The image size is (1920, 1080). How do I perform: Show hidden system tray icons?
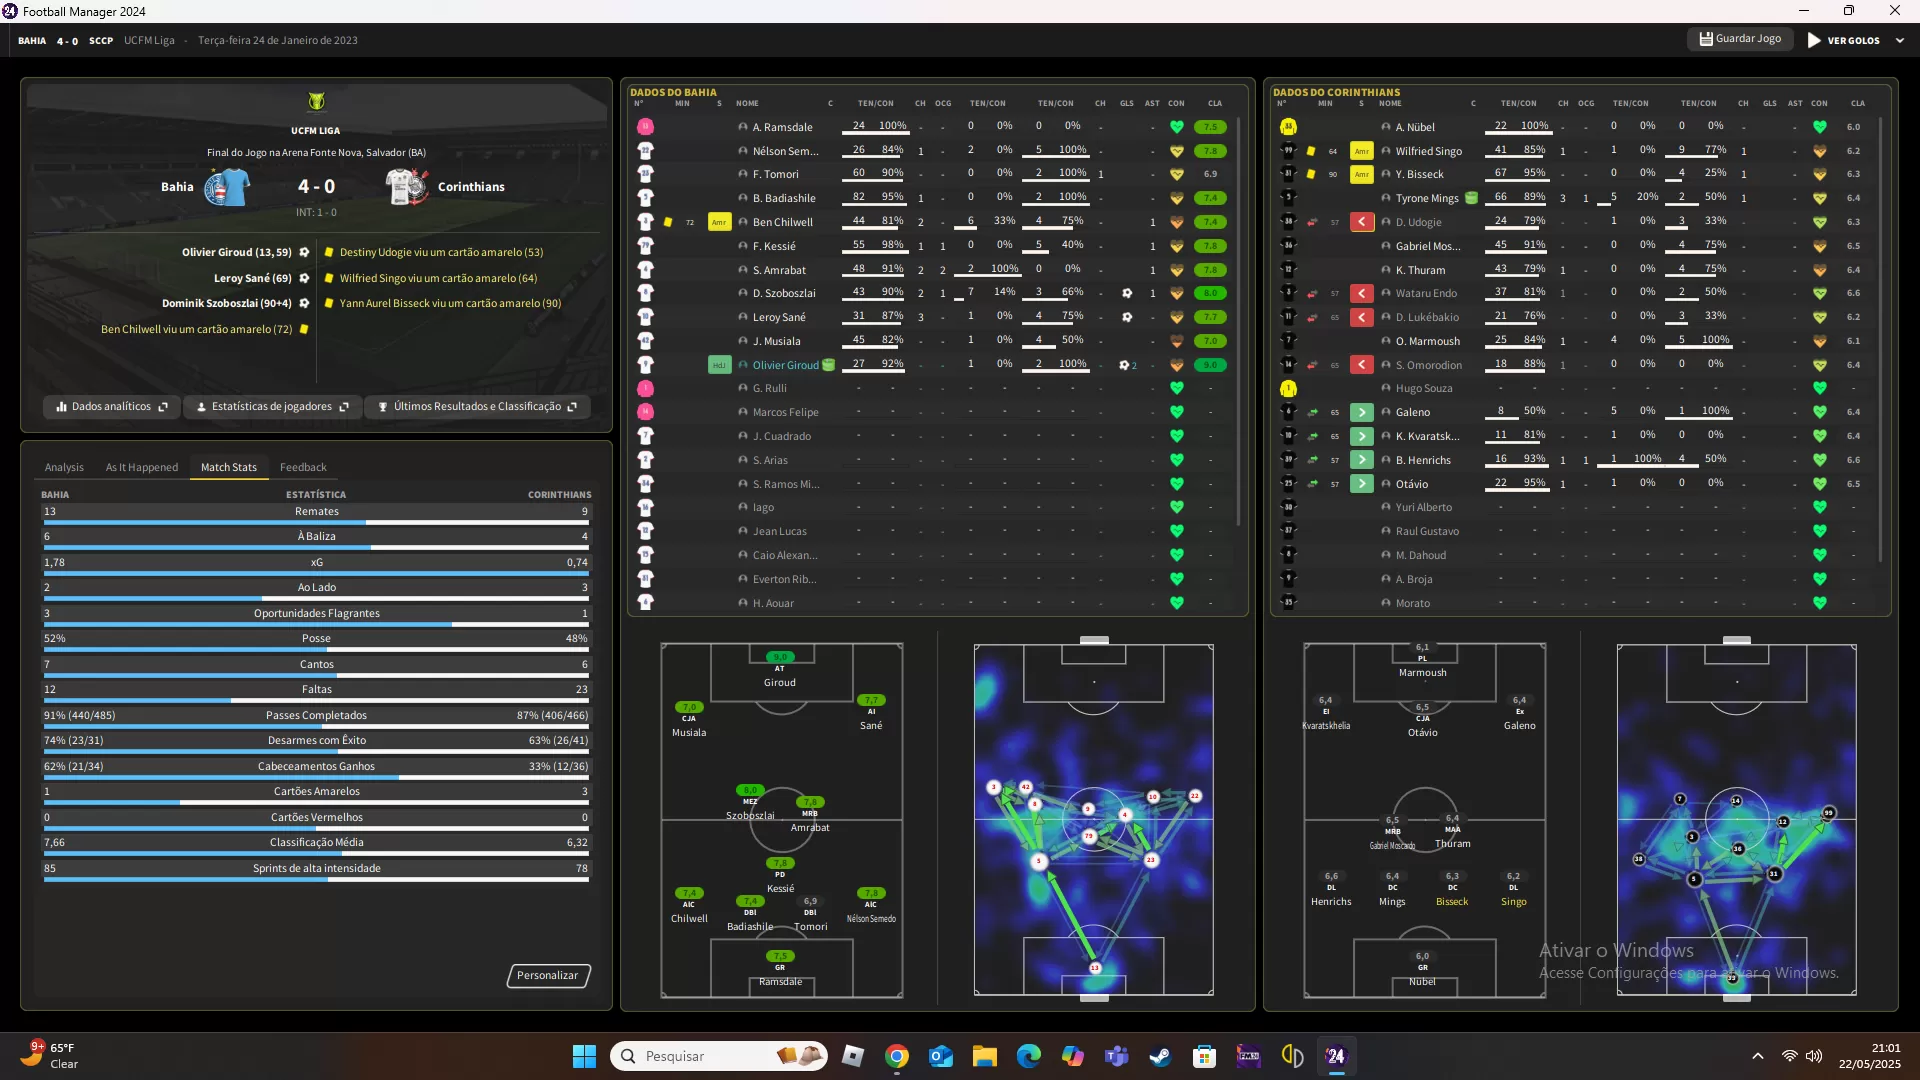(1757, 1056)
